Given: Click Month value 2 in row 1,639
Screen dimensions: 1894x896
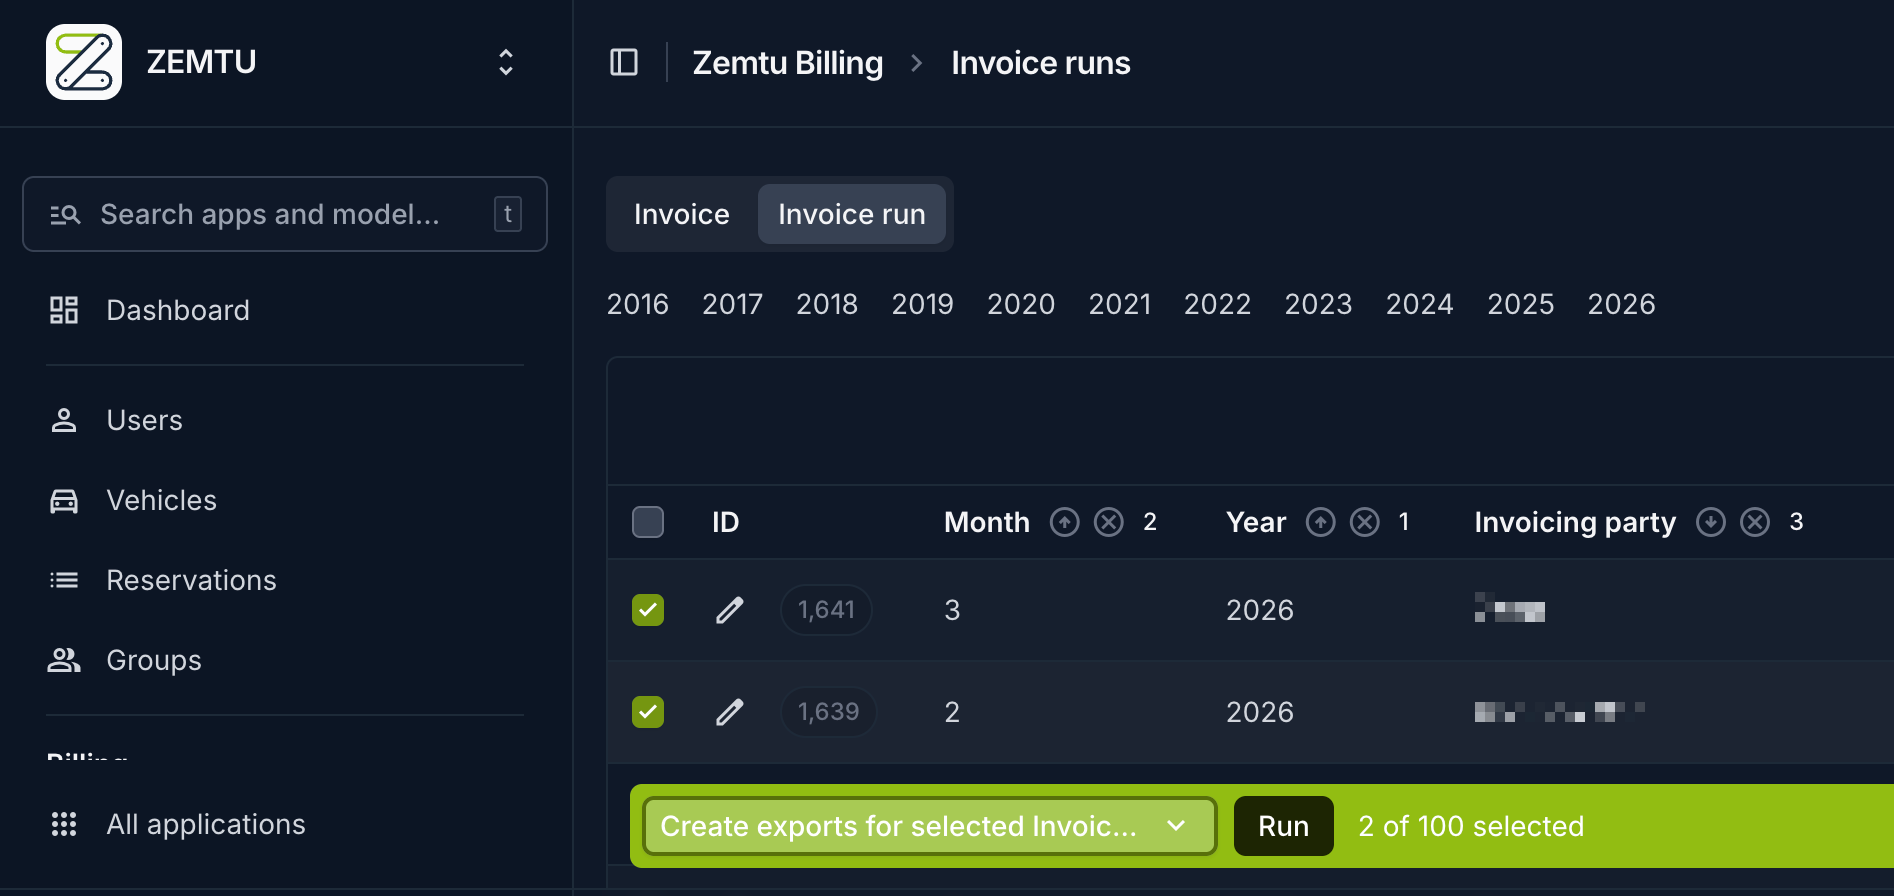Looking at the screenshot, I should click(x=952, y=712).
